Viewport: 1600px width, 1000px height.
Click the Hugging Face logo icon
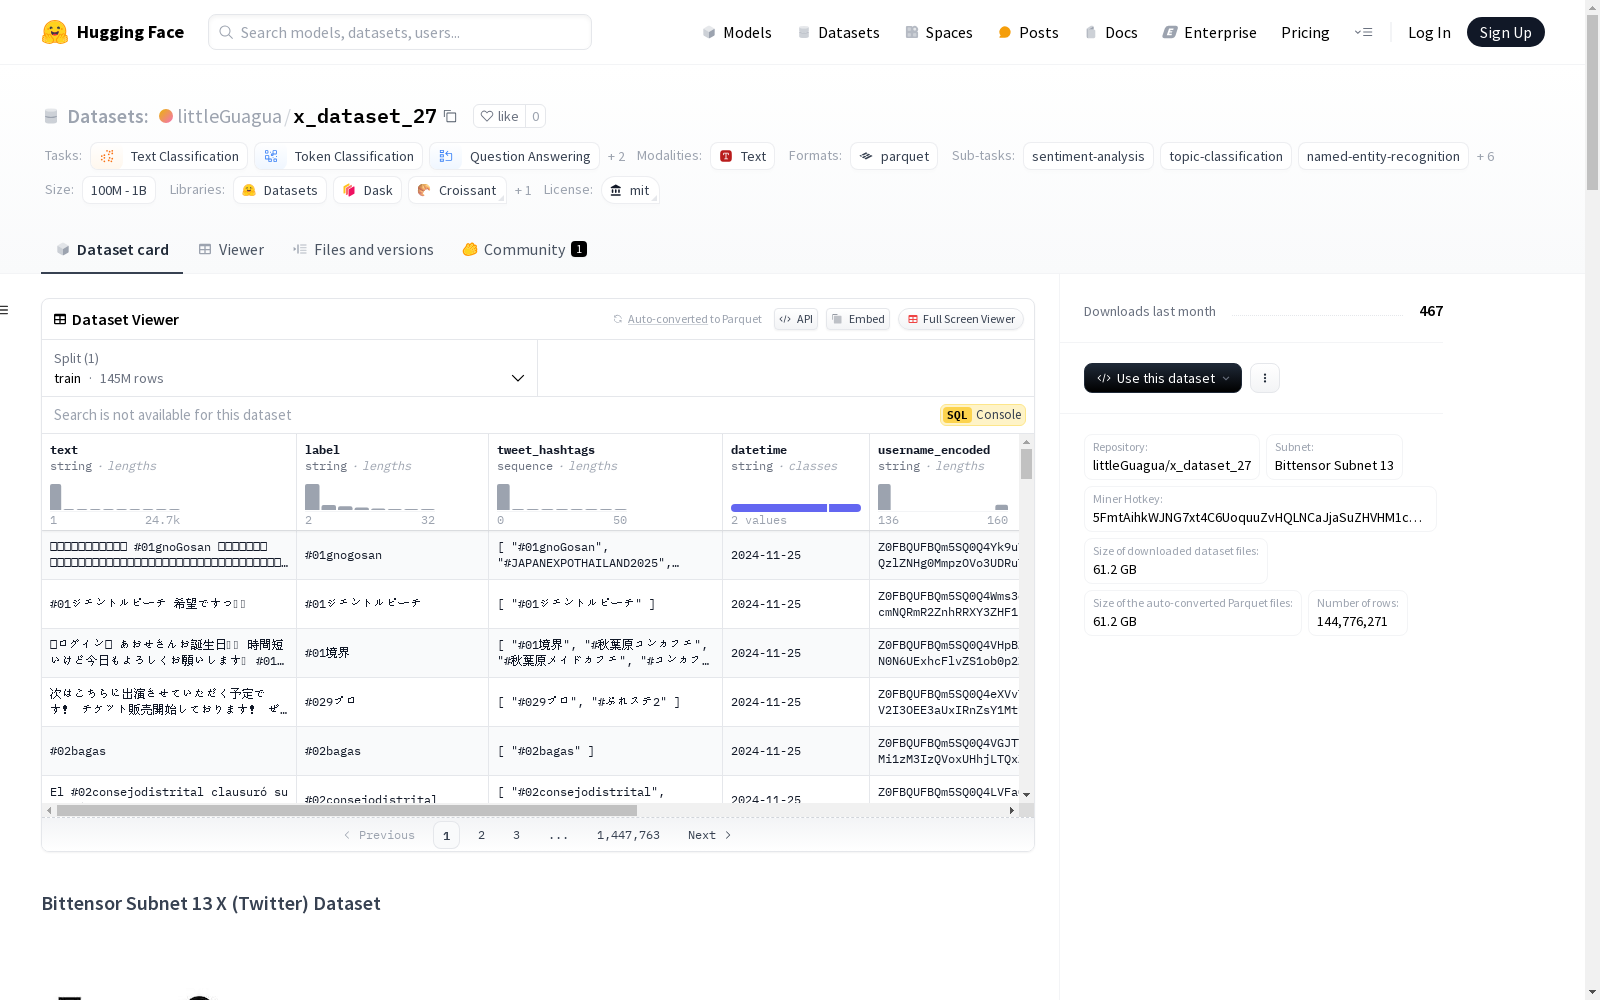[x=55, y=32]
